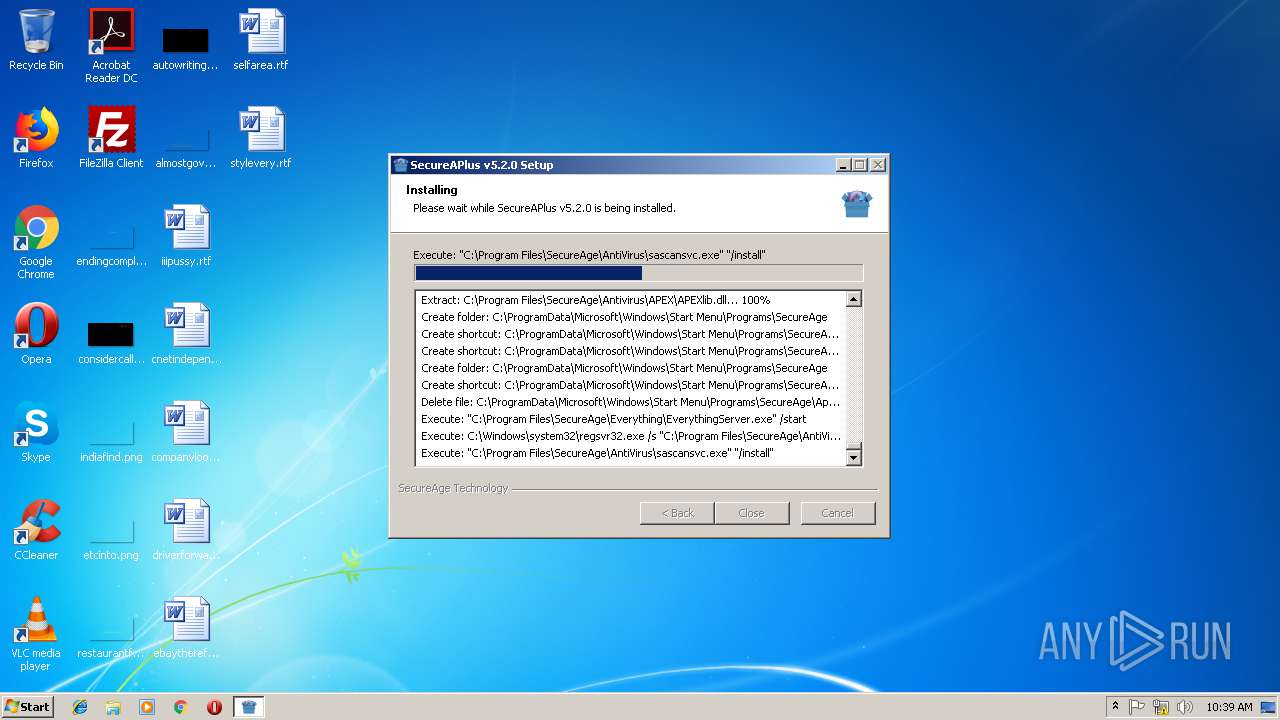Select the autowriting desktop file

pyautogui.click(x=185, y=46)
